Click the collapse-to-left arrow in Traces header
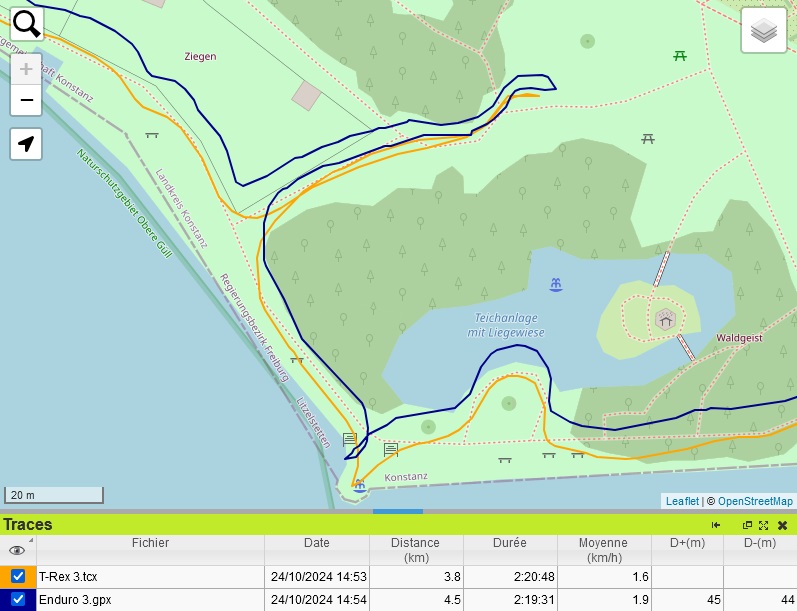Screen dimensions: 797x611 [716, 525]
